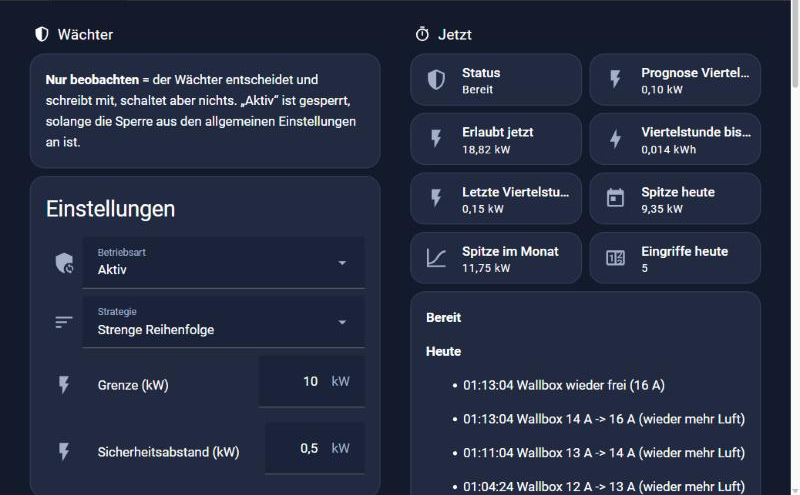800x495 pixels.
Task: Click the shield icon next to Betriebsart
Action: tap(64, 263)
